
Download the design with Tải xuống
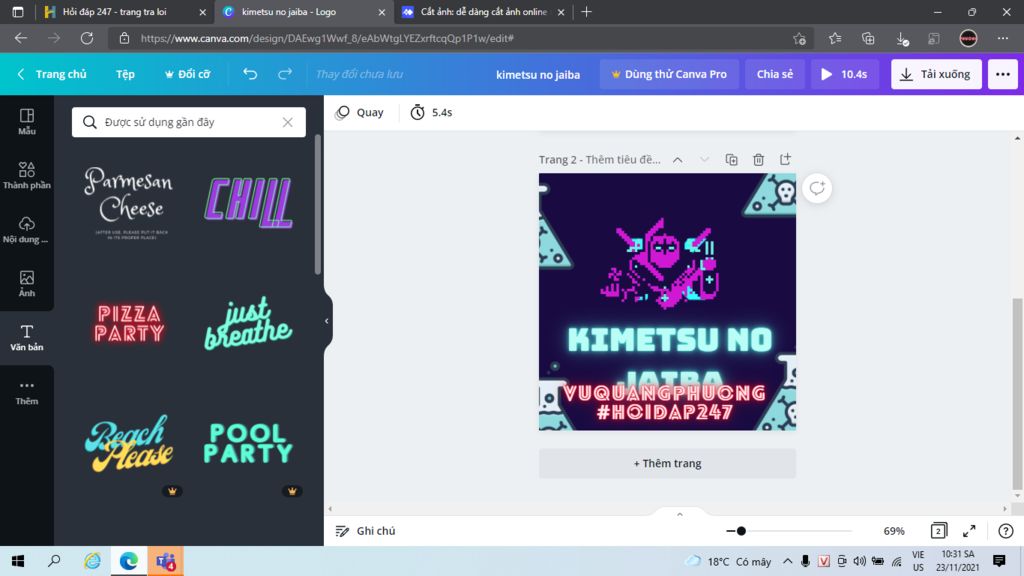click(x=936, y=74)
